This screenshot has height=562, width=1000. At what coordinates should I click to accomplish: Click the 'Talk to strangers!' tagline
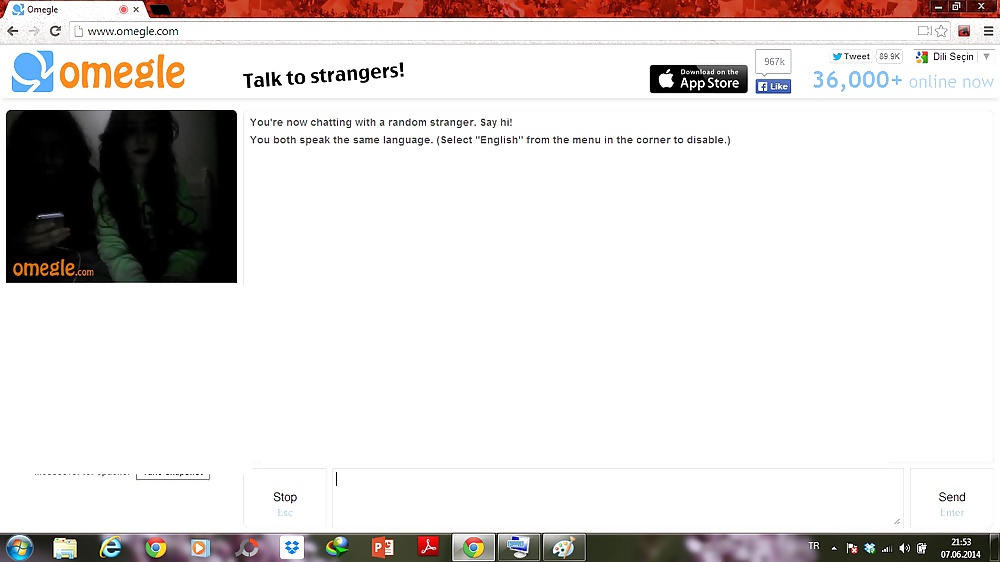tap(323, 75)
